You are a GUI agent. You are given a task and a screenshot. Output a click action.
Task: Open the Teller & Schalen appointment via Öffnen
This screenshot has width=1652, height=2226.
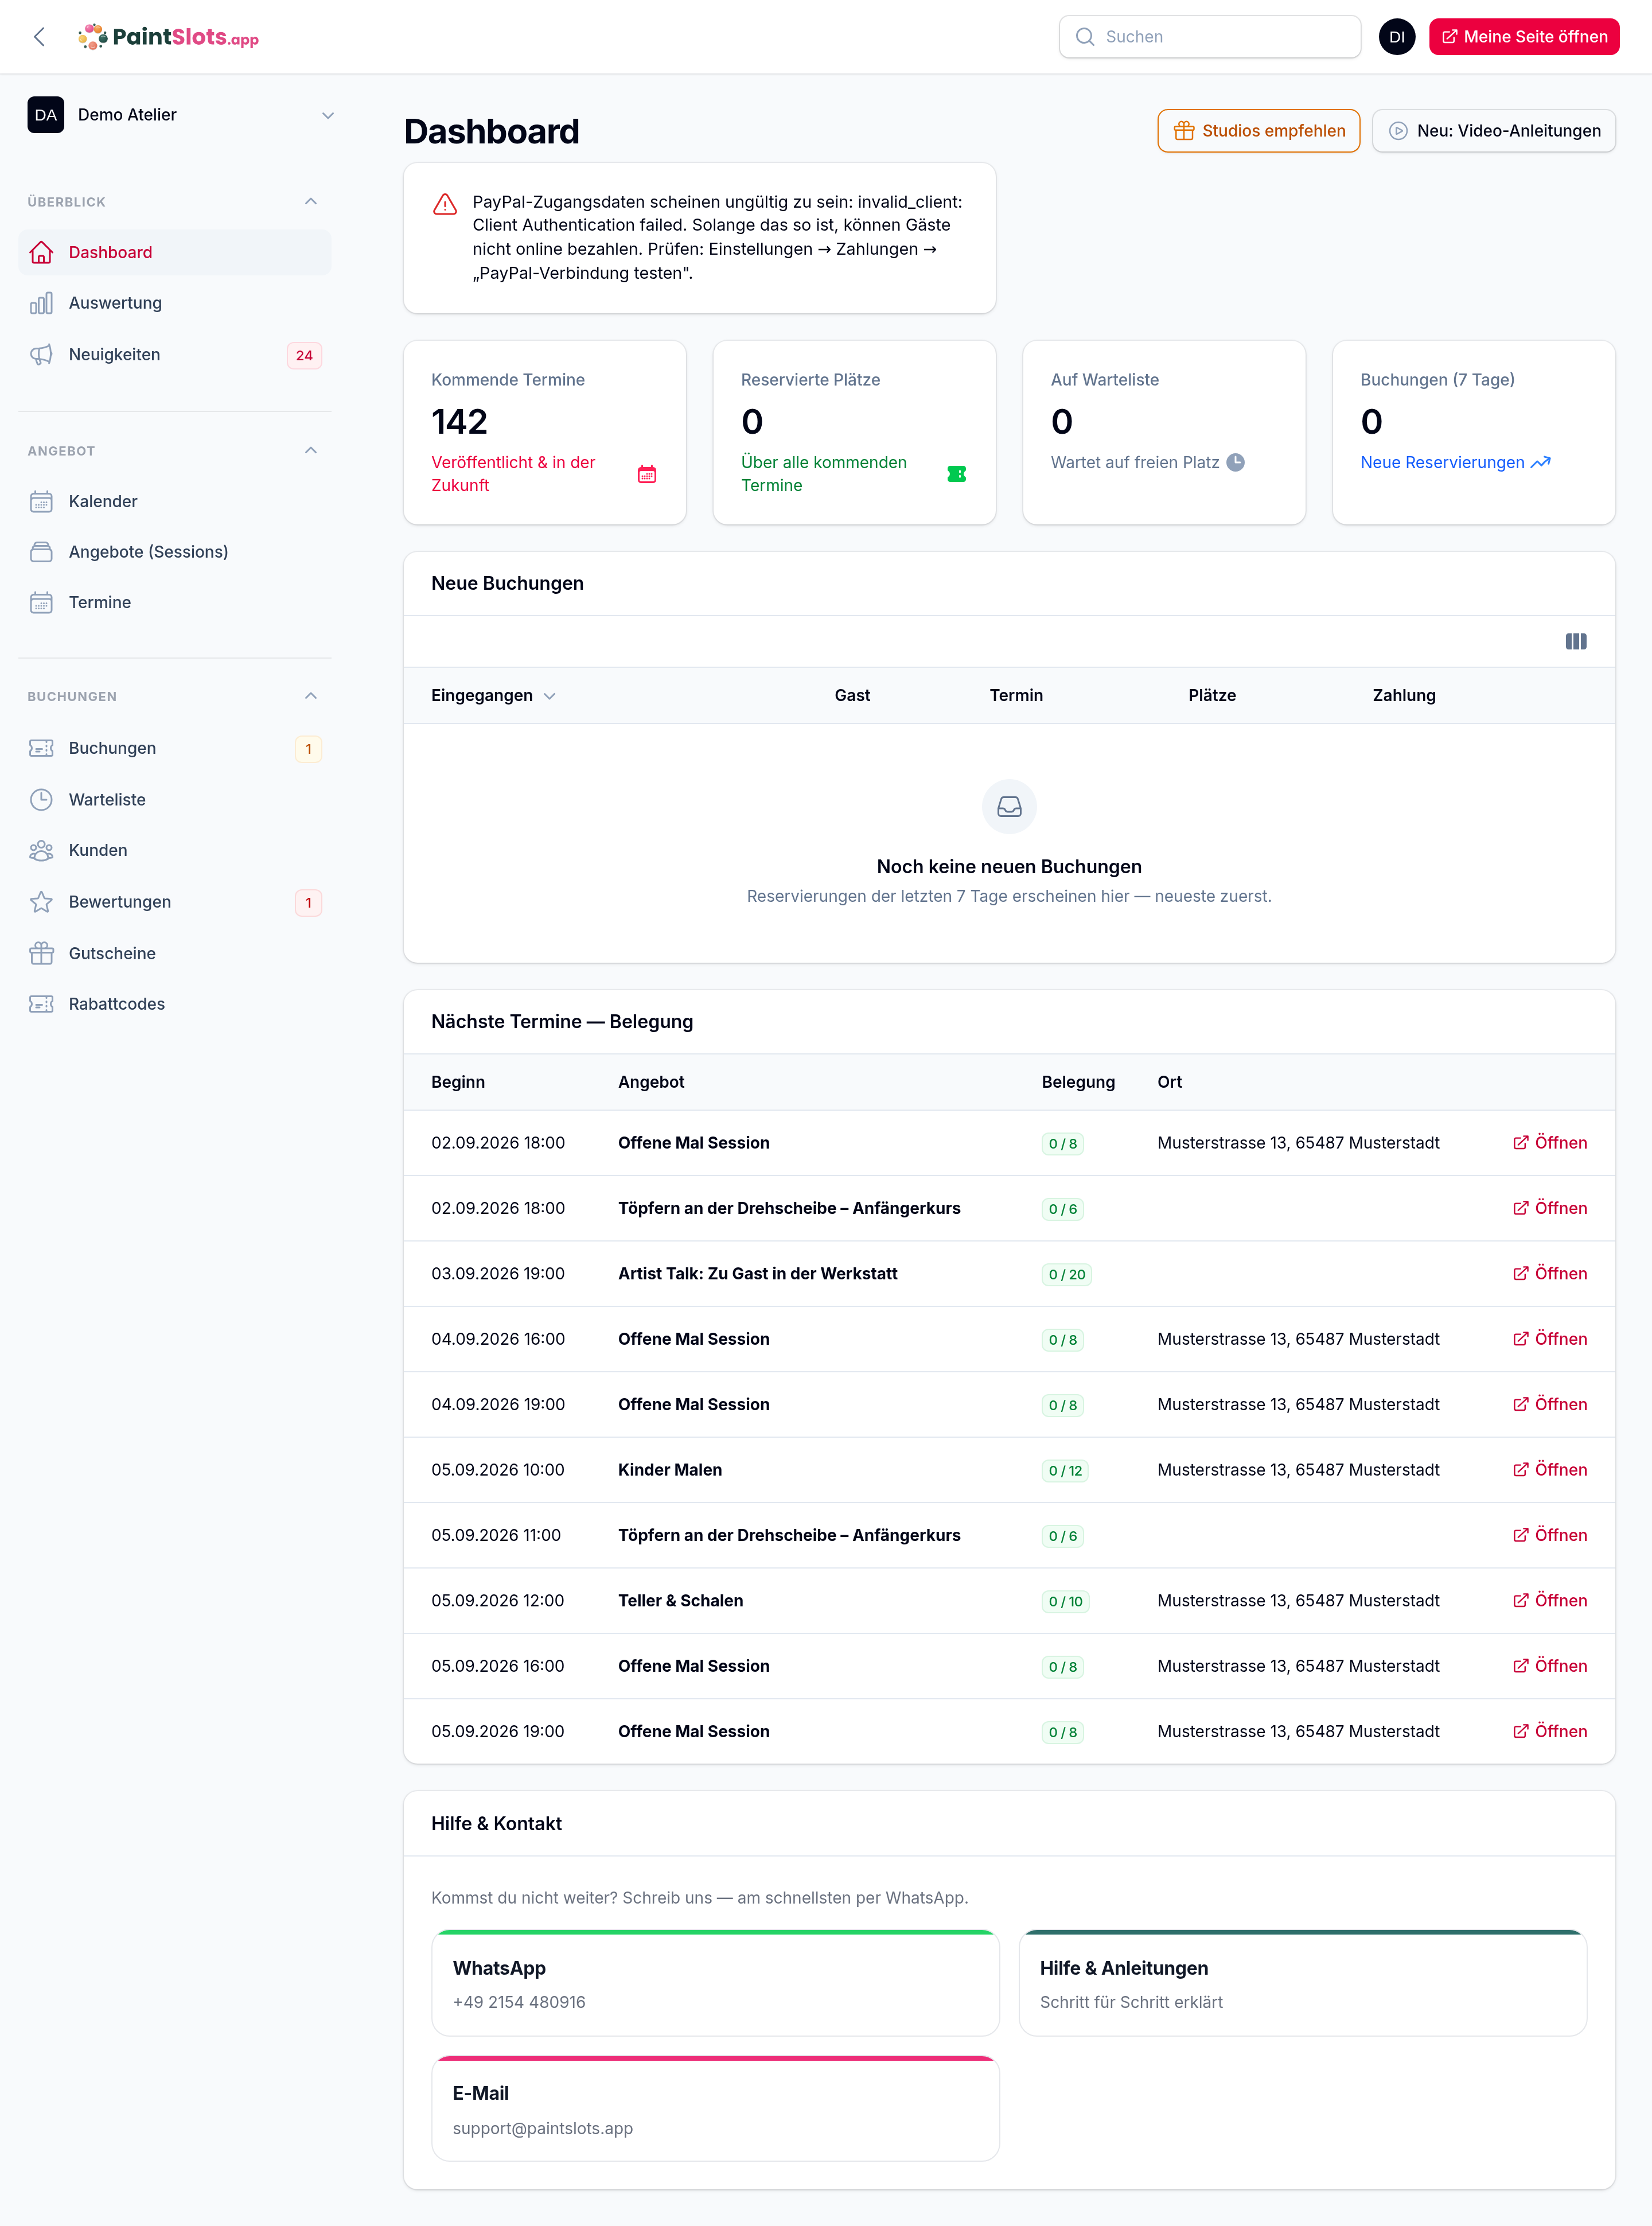coord(1549,1600)
